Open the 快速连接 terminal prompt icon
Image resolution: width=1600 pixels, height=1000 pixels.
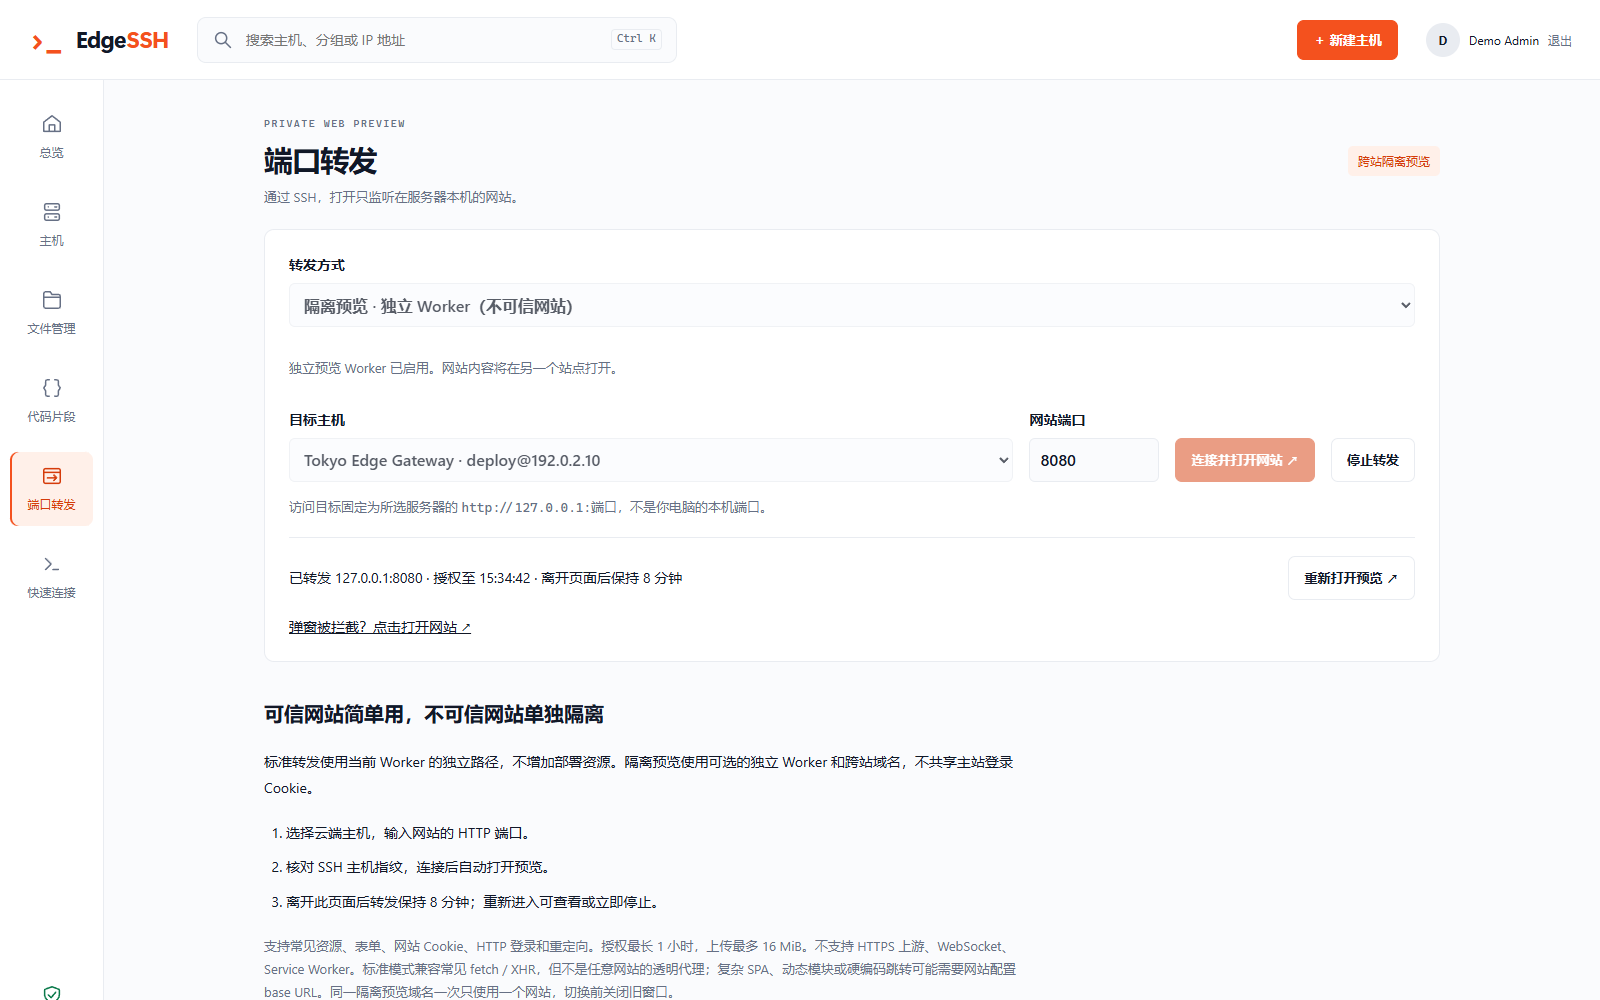tap(52, 564)
